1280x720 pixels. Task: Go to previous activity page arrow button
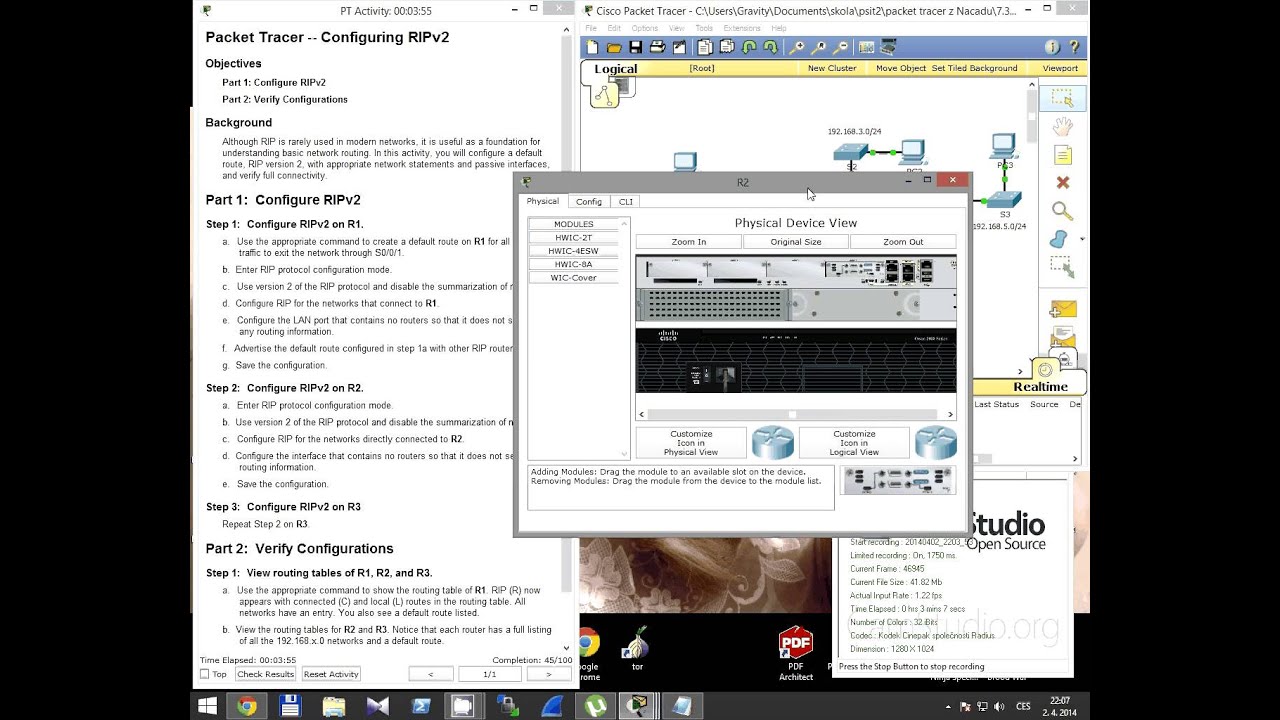pos(431,674)
